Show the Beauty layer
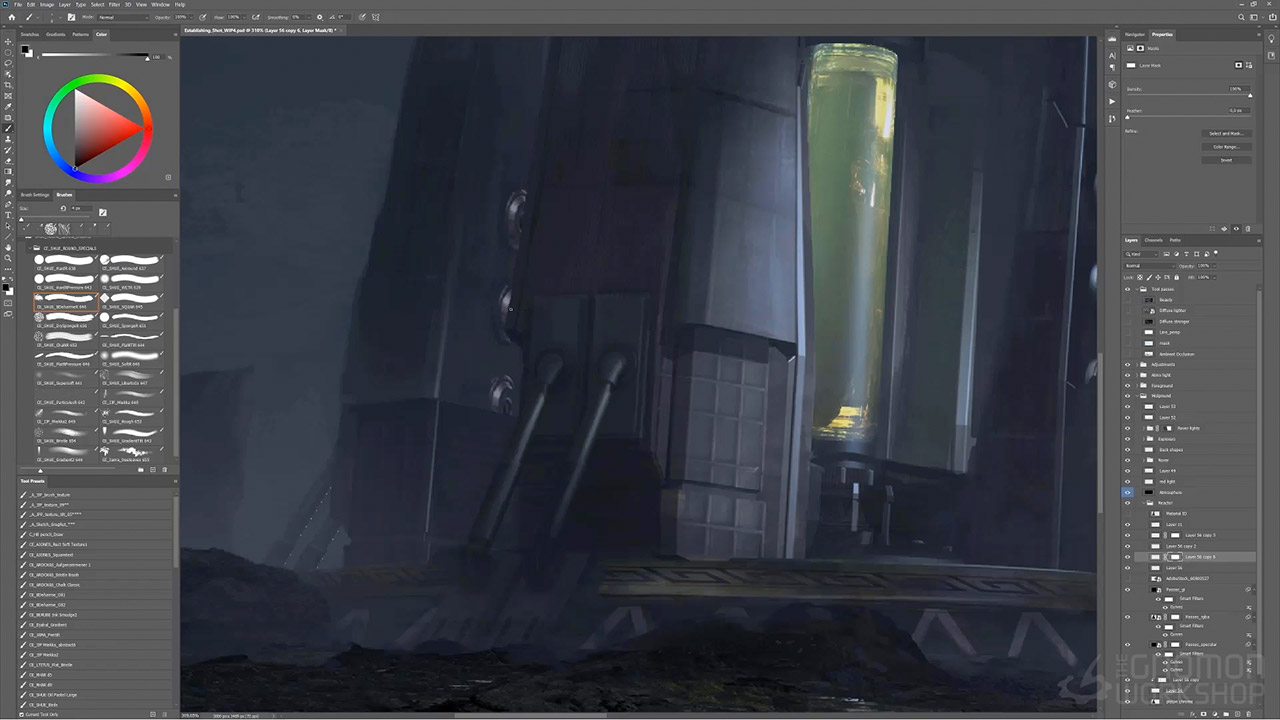This screenshot has width=1280, height=720. pyautogui.click(x=1127, y=300)
